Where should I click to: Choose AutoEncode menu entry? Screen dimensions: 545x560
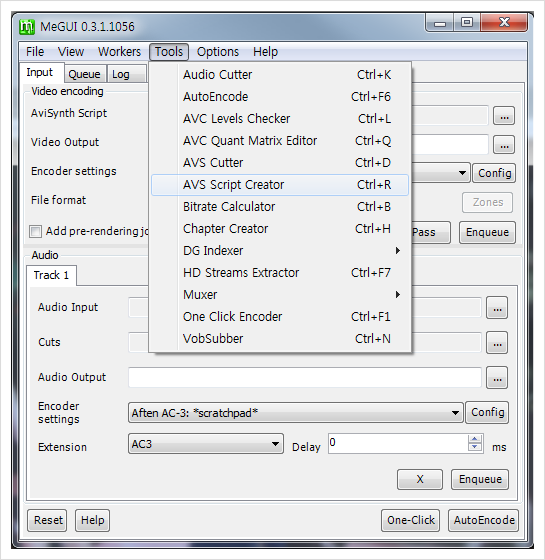[280, 97]
